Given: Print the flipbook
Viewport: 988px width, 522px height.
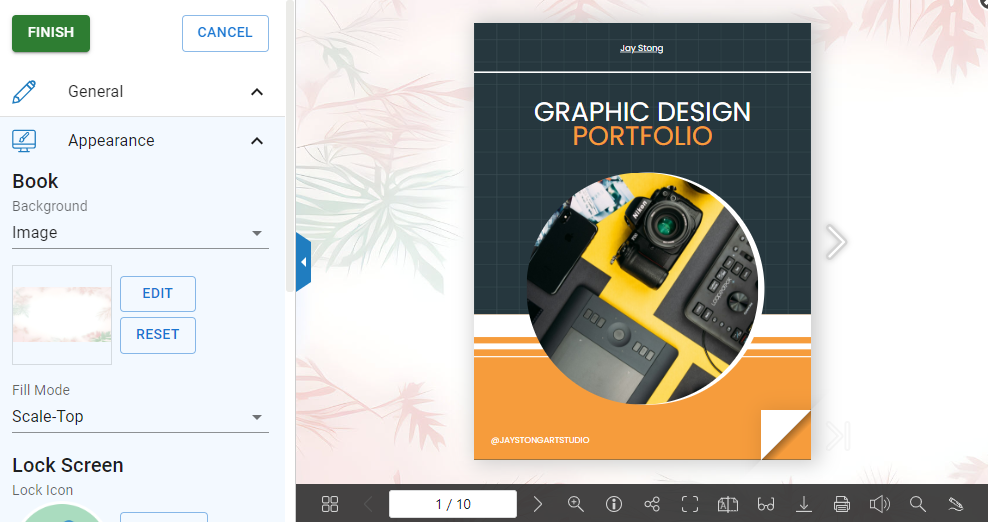Looking at the screenshot, I should [842, 504].
